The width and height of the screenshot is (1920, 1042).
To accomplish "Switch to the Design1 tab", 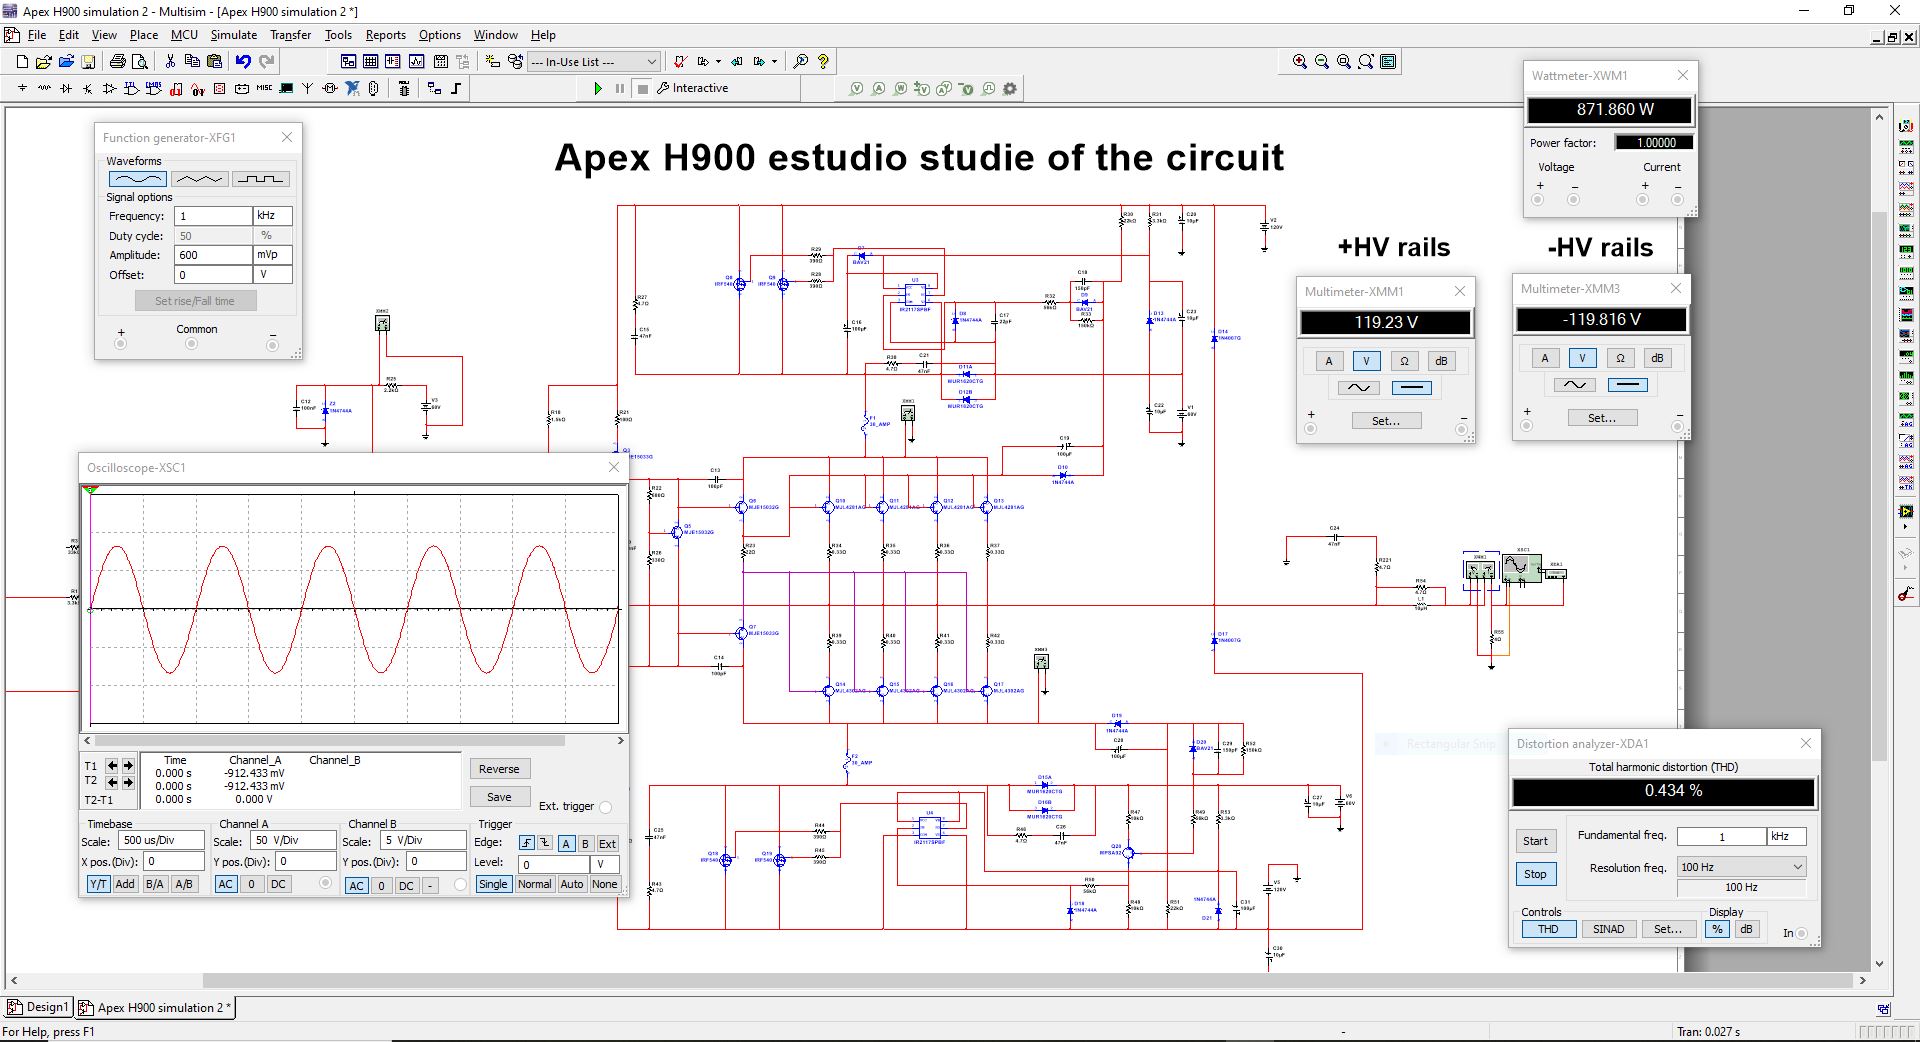I will tap(39, 1007).
